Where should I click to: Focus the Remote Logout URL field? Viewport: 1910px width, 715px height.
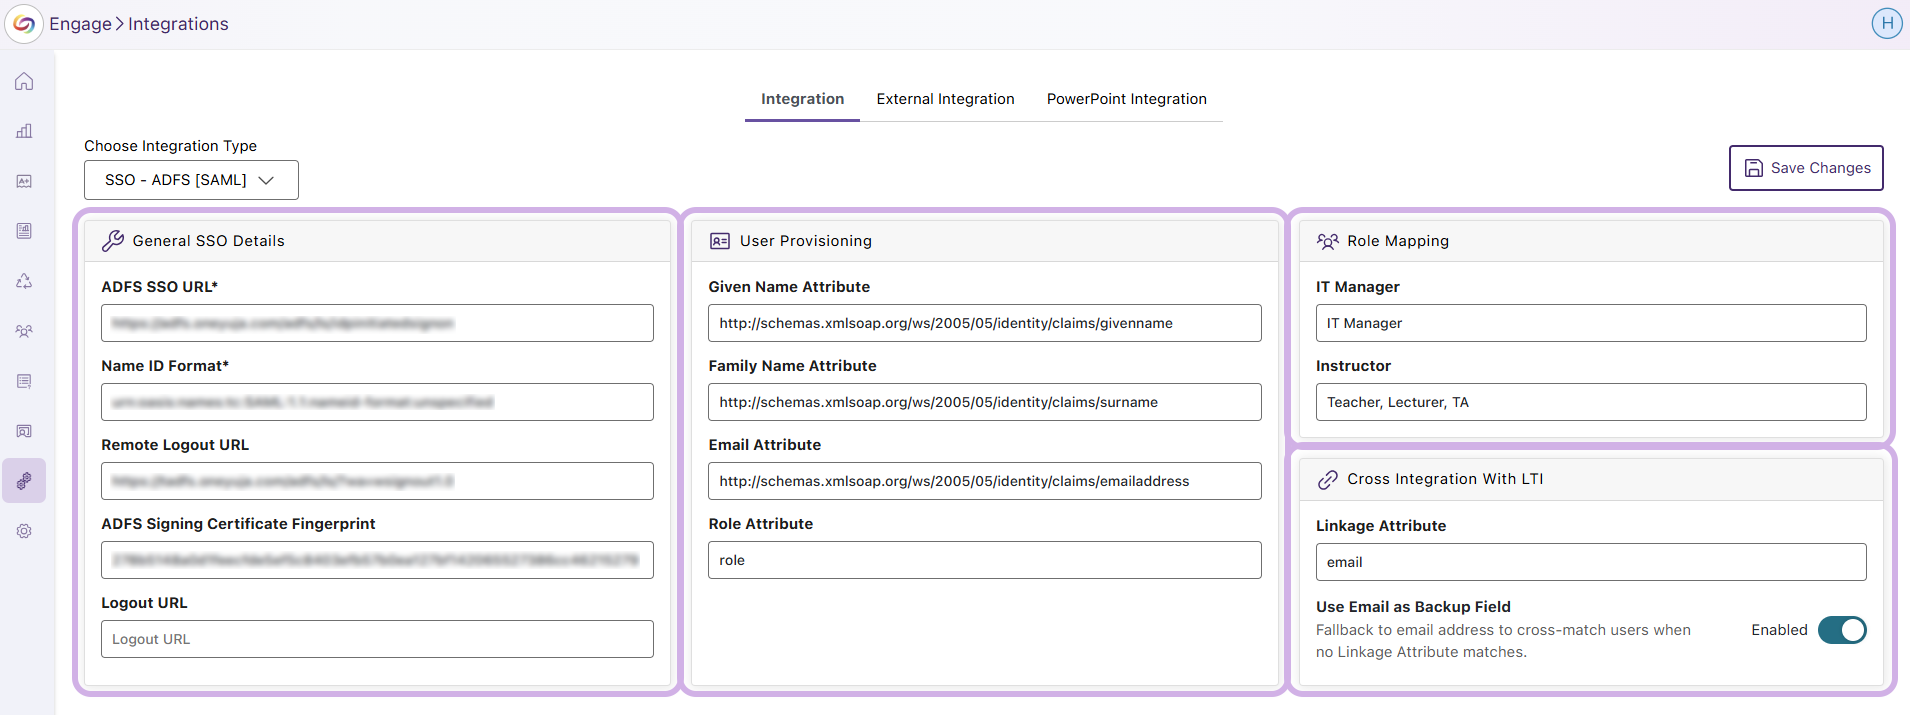pos(377,481)
